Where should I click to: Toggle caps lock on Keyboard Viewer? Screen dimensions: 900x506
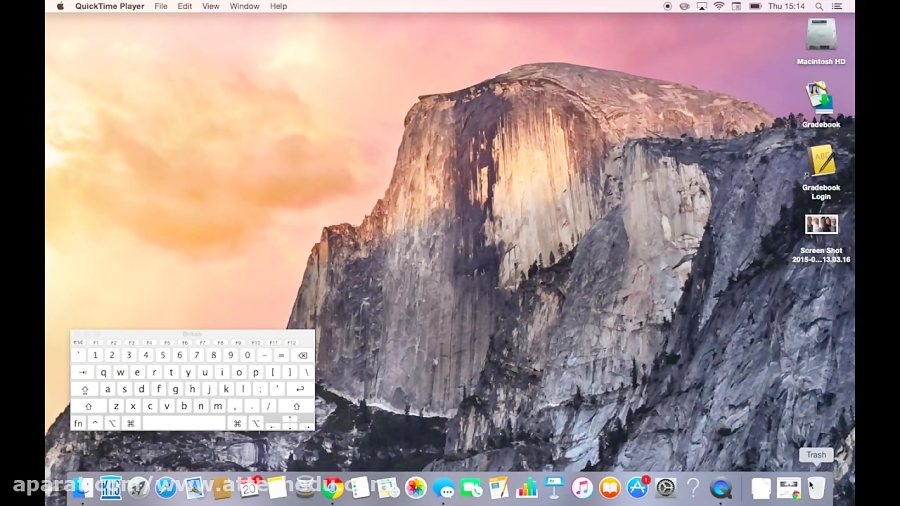pos(85,389)
